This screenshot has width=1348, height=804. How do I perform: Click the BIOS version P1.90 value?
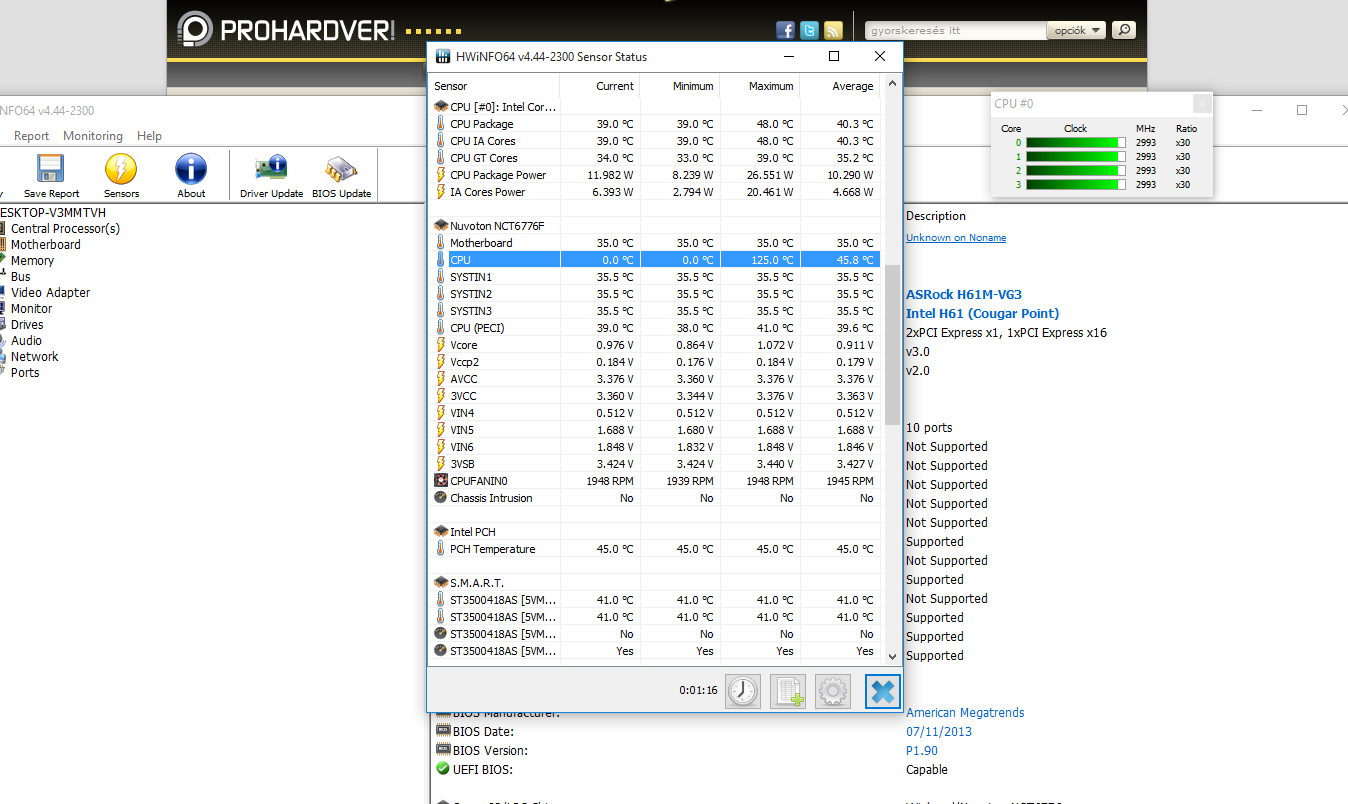(922, 751)
